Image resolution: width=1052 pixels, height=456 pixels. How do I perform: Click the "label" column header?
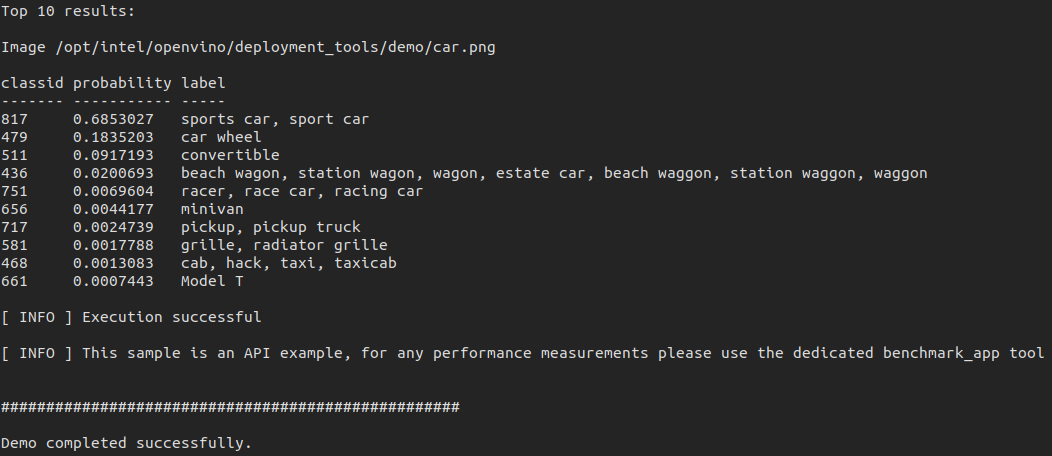[203, 83]
